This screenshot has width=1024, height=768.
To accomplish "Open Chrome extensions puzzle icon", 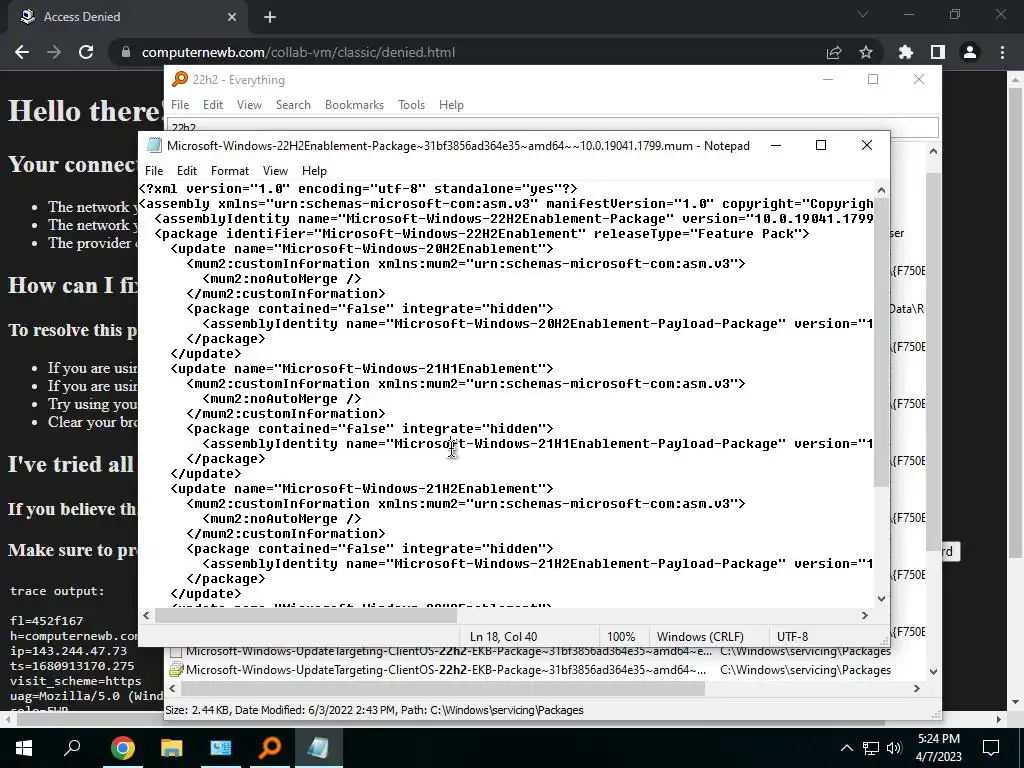I will (906, 52).
